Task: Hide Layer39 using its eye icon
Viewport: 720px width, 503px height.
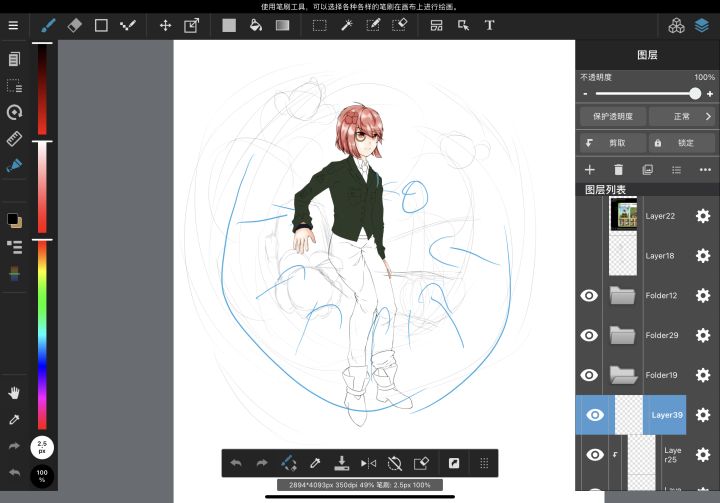Action: pyautogui.click(x=595, y=415)
